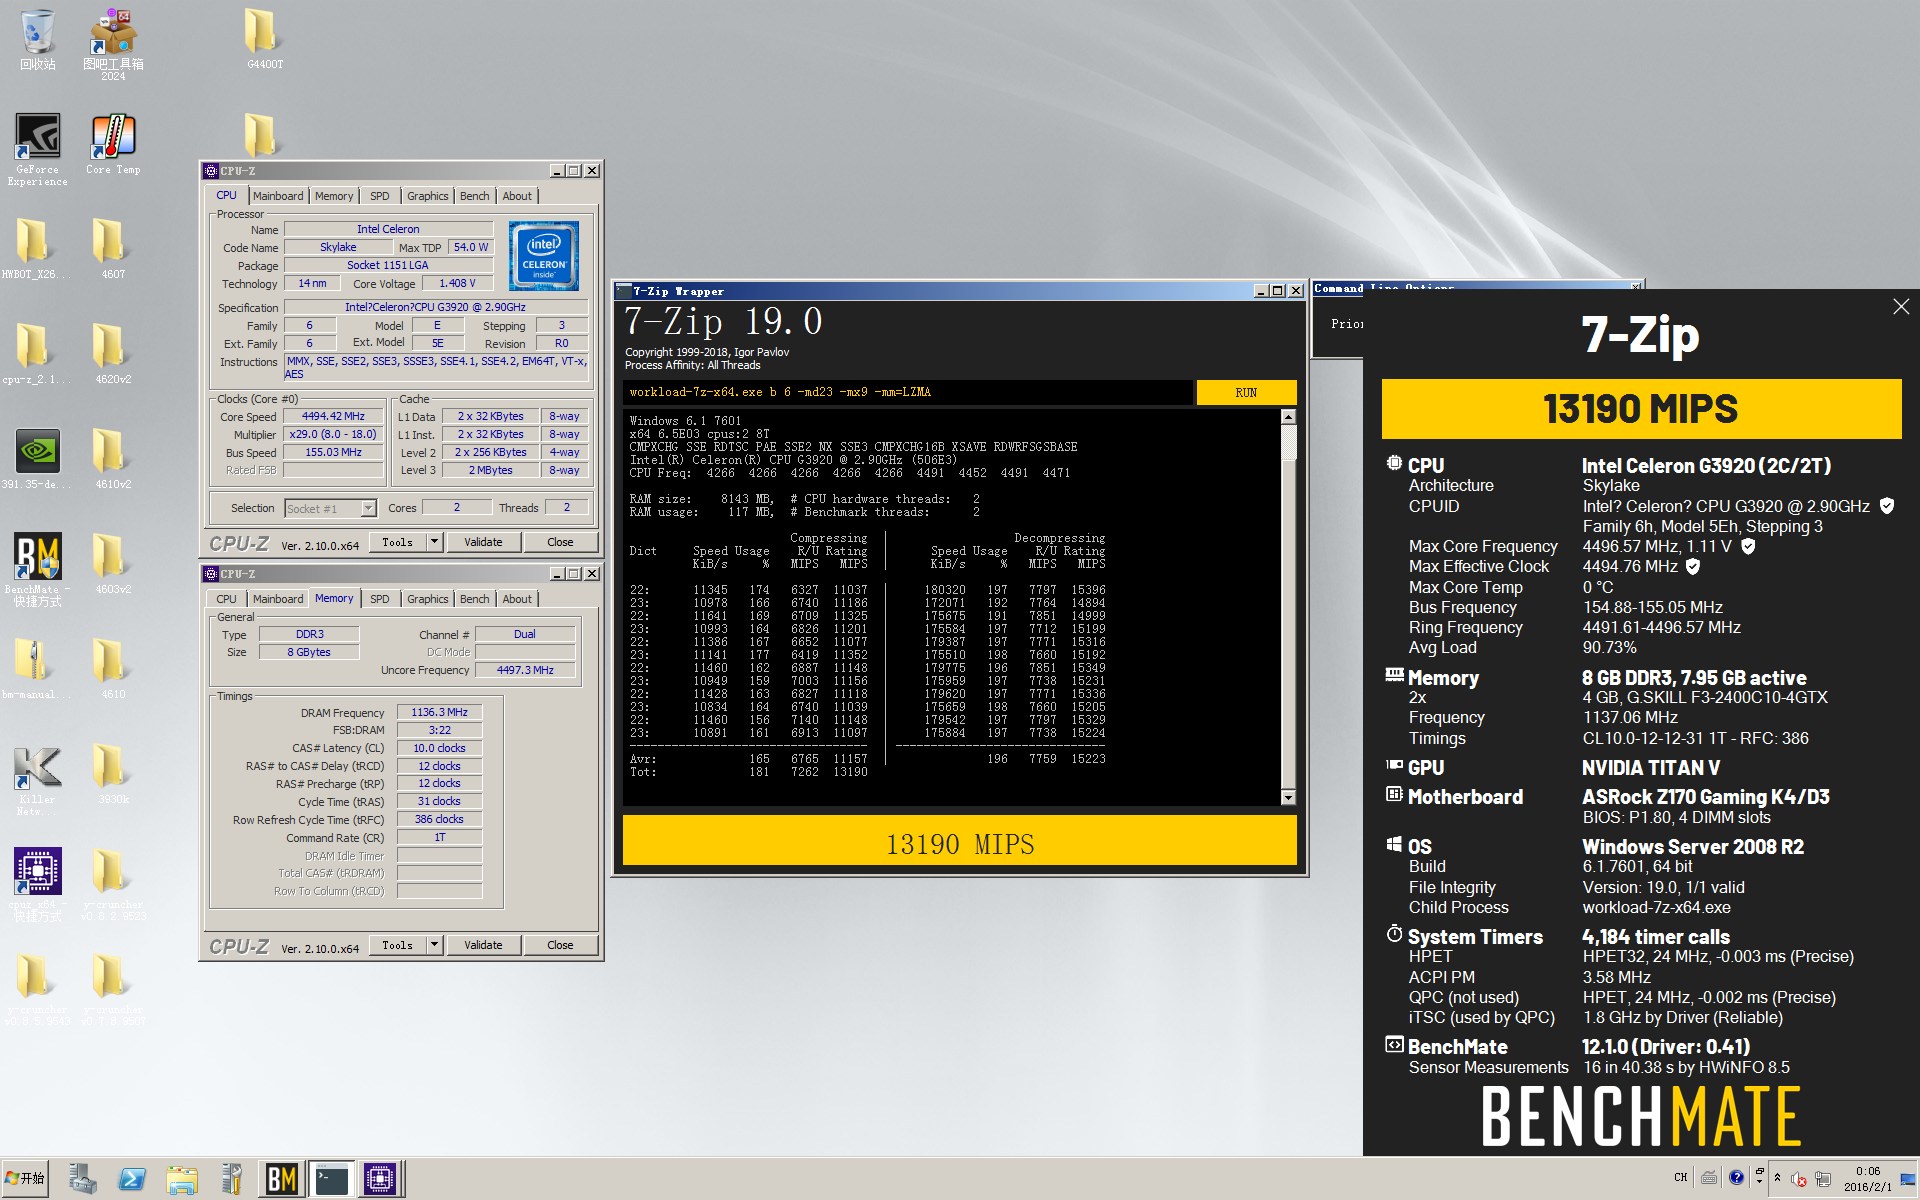The image size is (1920, 1200).
Task: Open Mainboard tab in lower CPU-Z window
Action: [278, 599]
